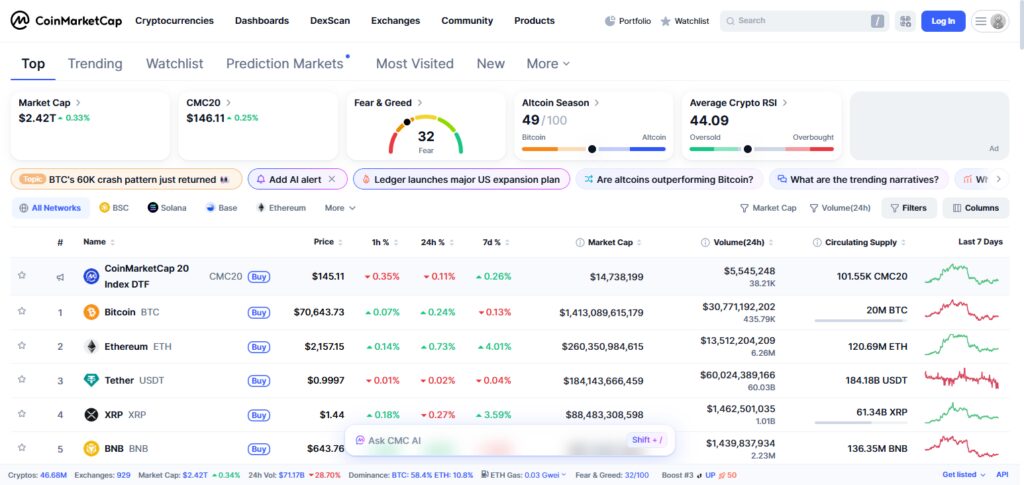Open Average Crypto RSI card chevron

tap(785, 102)
